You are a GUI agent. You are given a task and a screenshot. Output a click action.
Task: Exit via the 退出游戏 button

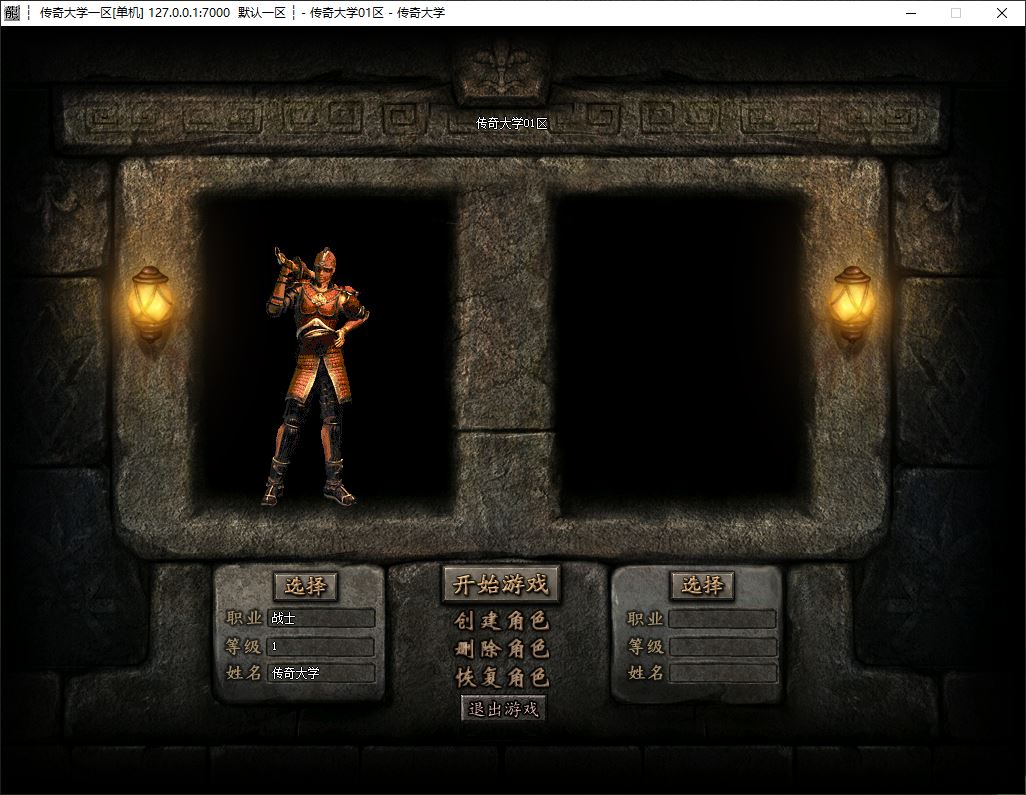(x=503, y=709)
